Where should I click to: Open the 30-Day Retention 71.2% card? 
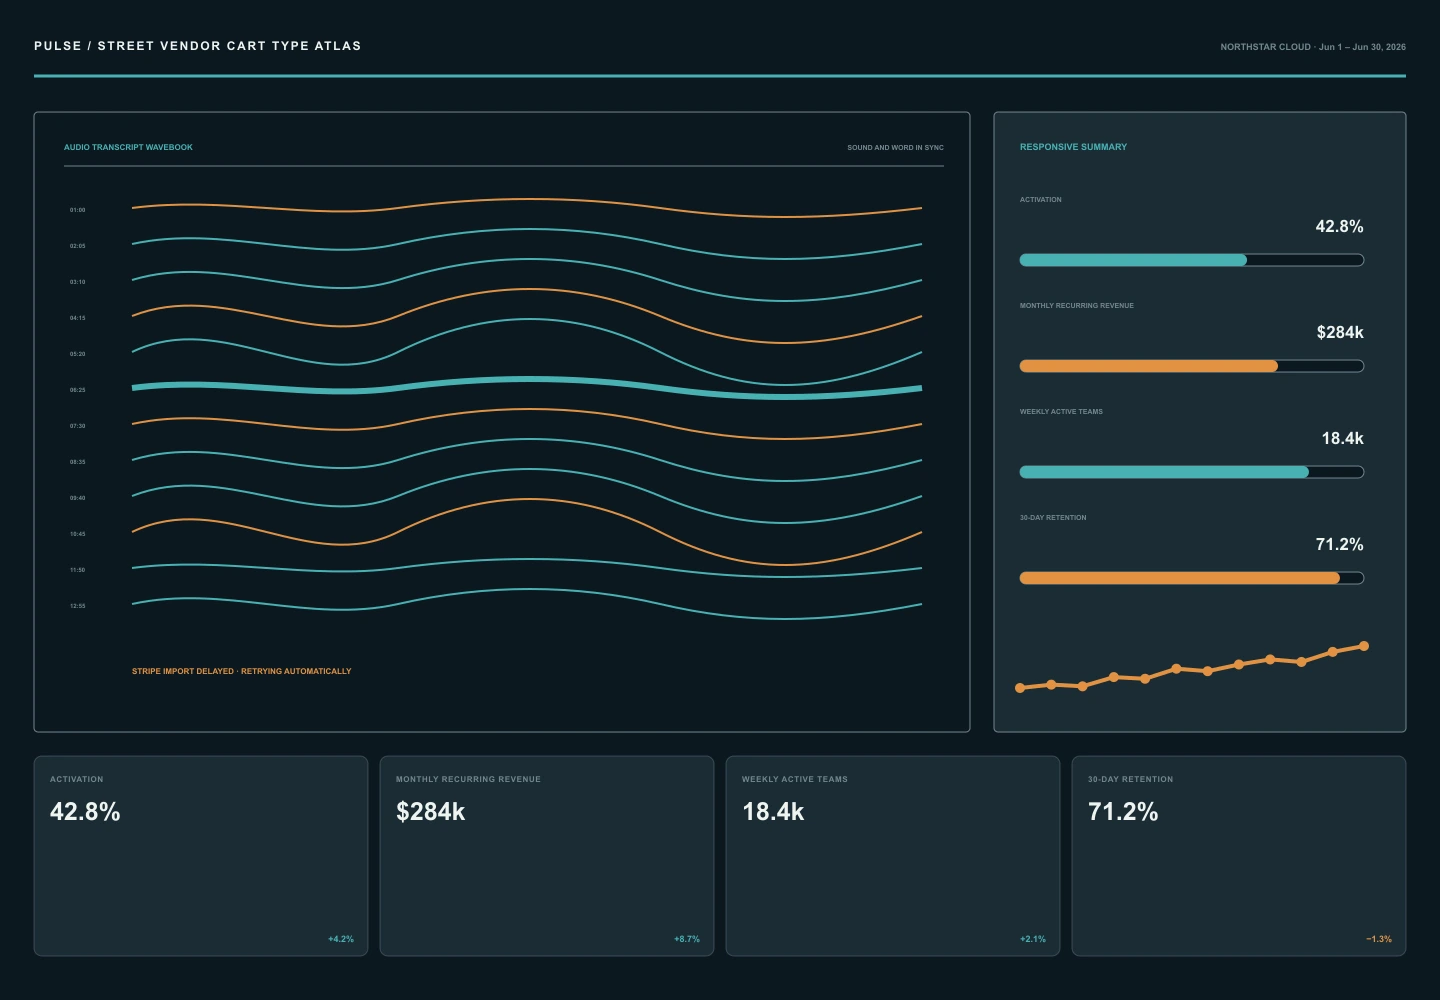pos(1239,856)
